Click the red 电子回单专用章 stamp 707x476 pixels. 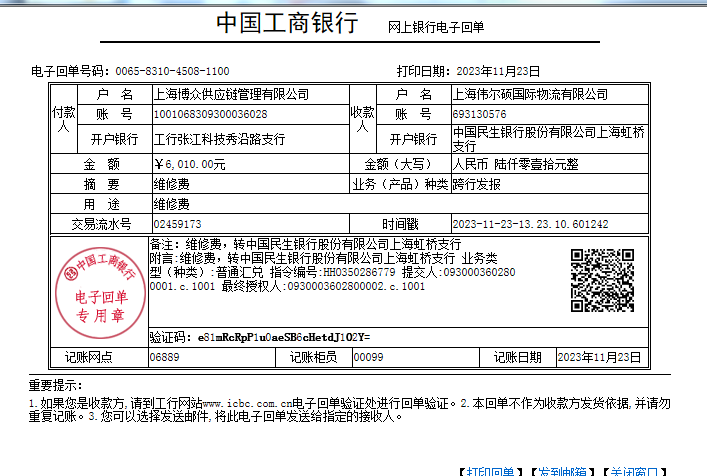(97, 288)
